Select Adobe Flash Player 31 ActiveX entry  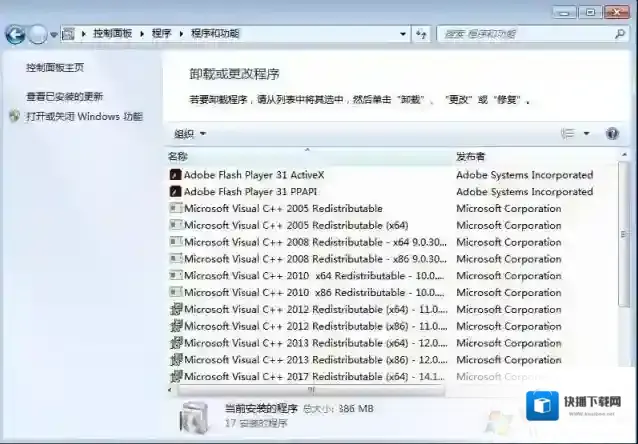(254, 175)
